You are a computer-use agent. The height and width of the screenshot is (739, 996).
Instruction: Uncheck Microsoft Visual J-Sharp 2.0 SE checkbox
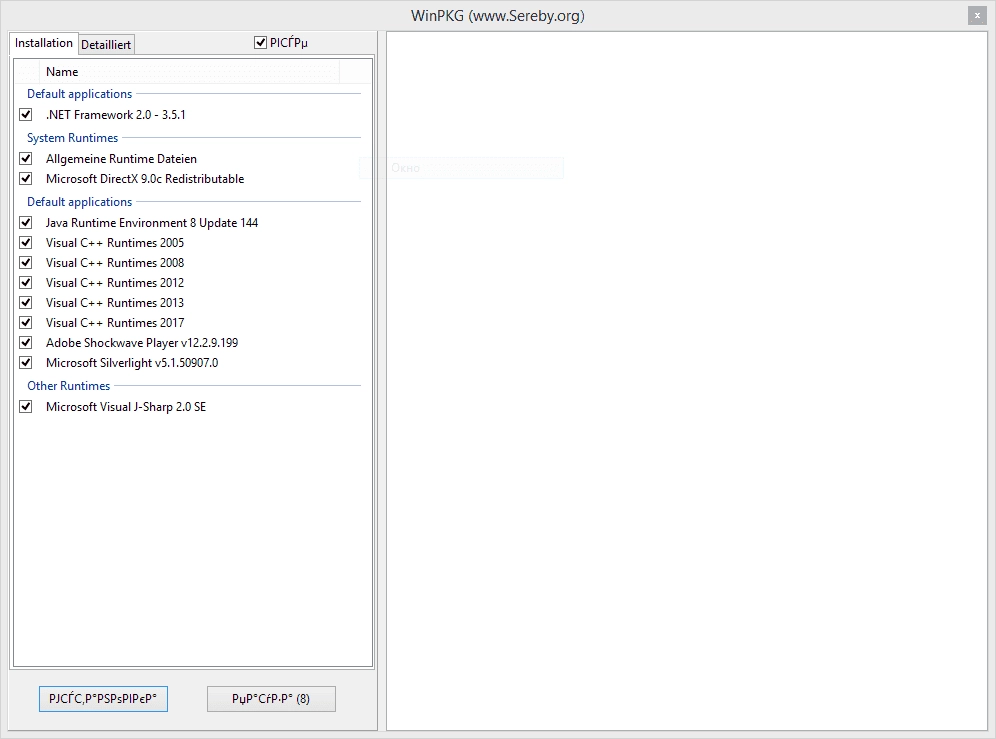(x=25, y=407)
